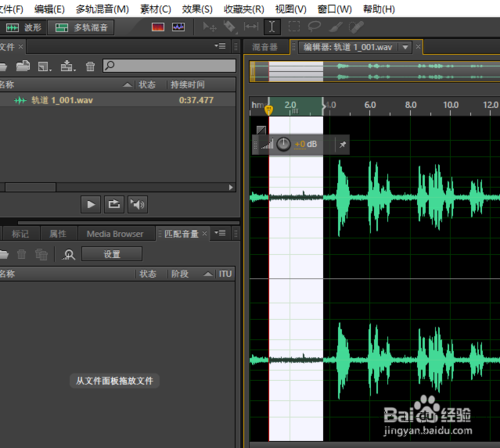Select the Lasso Selection tool
Screen dimensions: 500x448
point(314,27)
